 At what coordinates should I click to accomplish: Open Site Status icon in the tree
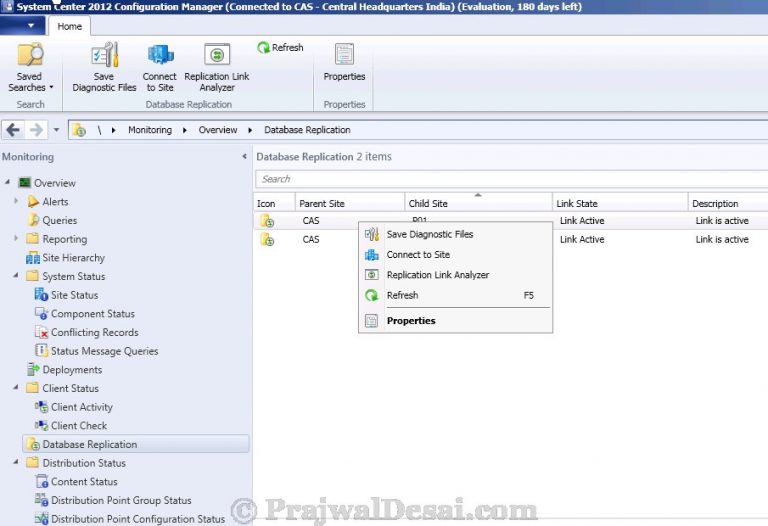(41, 295)
